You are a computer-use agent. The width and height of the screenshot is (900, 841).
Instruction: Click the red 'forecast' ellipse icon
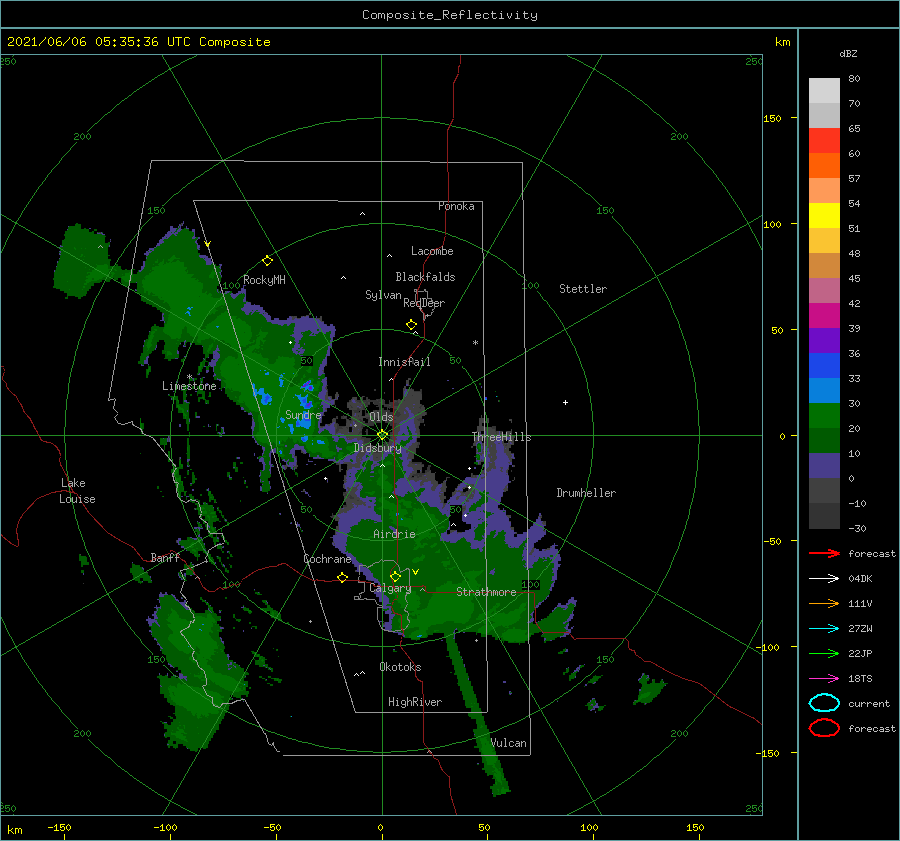coord(824,728)
